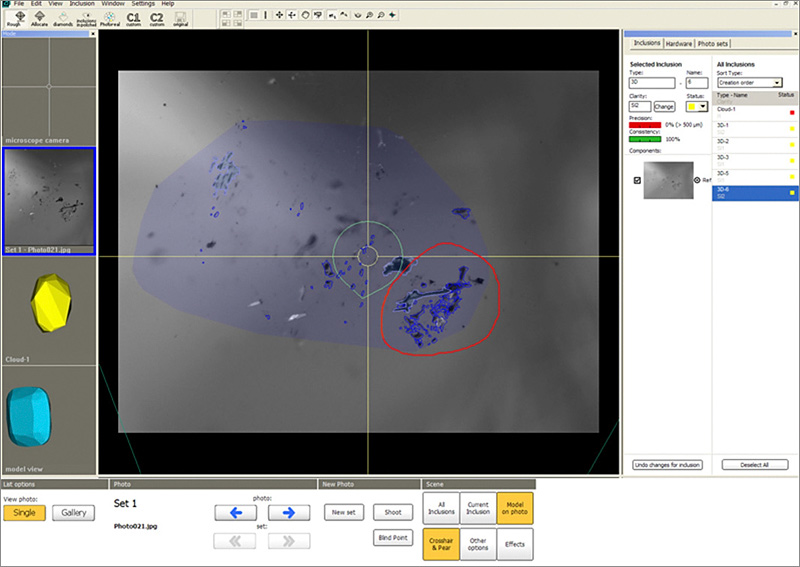
Task: Switch to the Photo sets tab
Action: click(713, 43)
